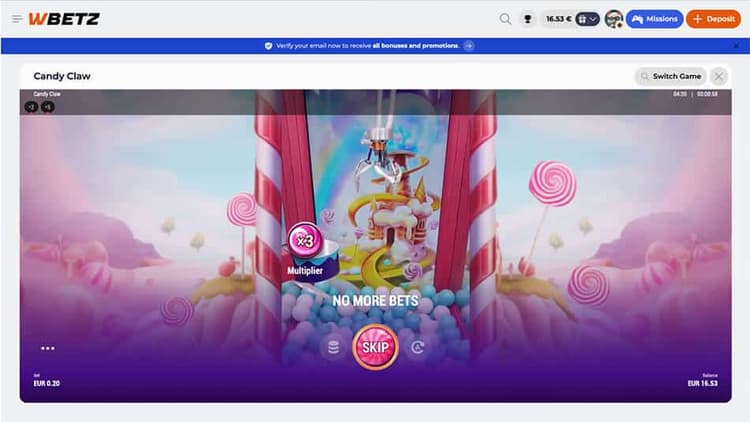Image resolution: width=750 pixels, height=422 pixels.
Task: Open the three-dots game menu
Action: pyautogui.click(x=47, y=348)
